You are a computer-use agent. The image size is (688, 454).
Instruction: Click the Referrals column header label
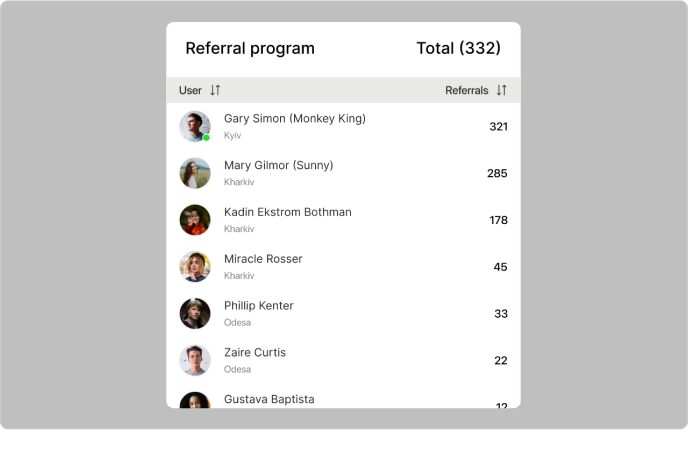(x=466, y=90)
